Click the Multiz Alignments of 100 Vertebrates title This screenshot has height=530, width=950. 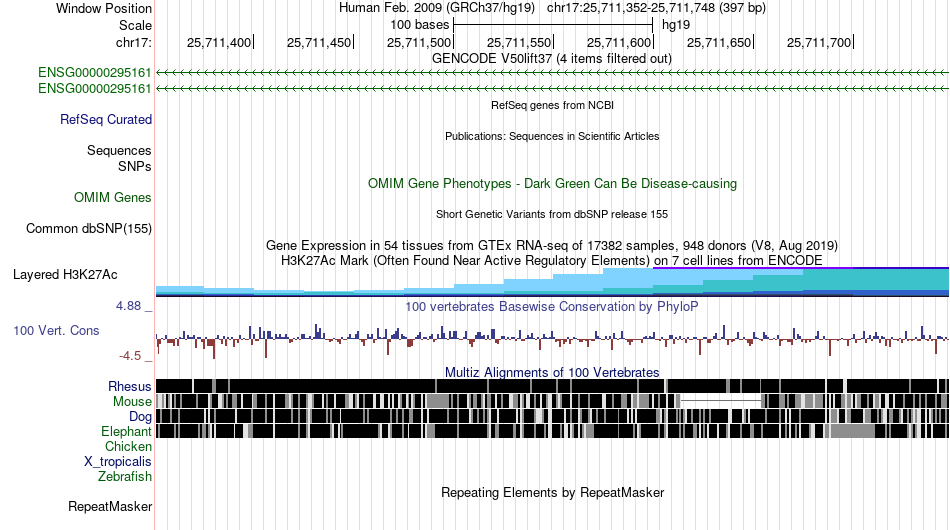click(x=552, y=372)
